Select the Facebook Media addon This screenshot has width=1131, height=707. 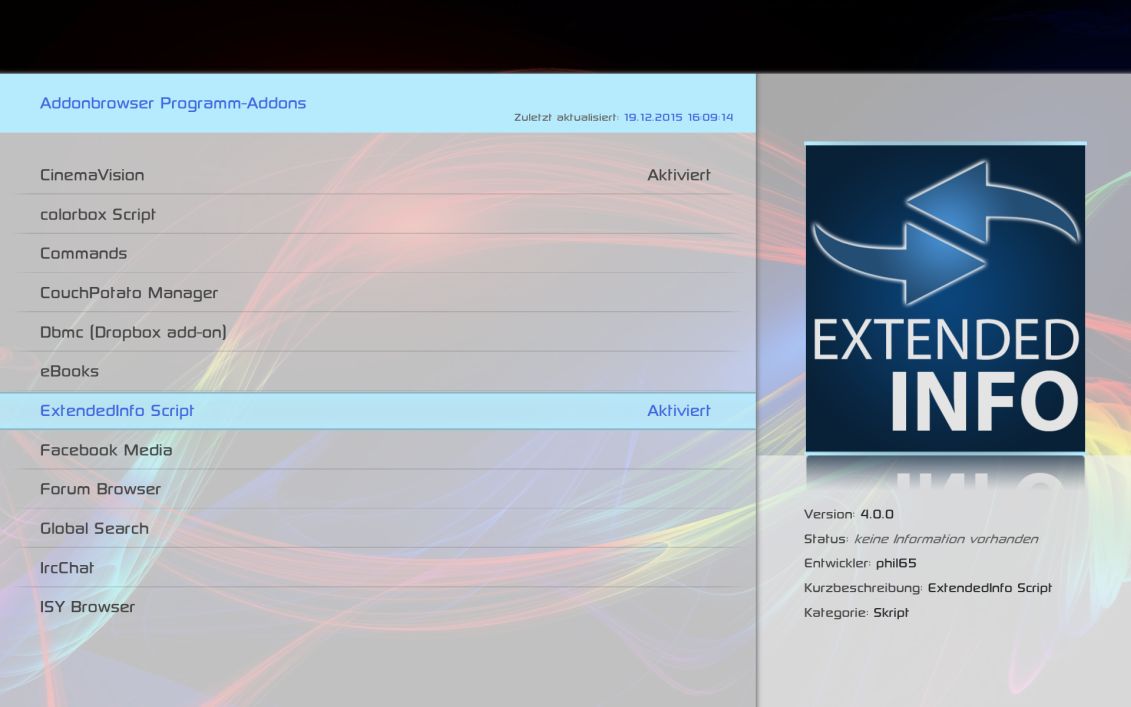pyautogui.click(x=377, y=450)
